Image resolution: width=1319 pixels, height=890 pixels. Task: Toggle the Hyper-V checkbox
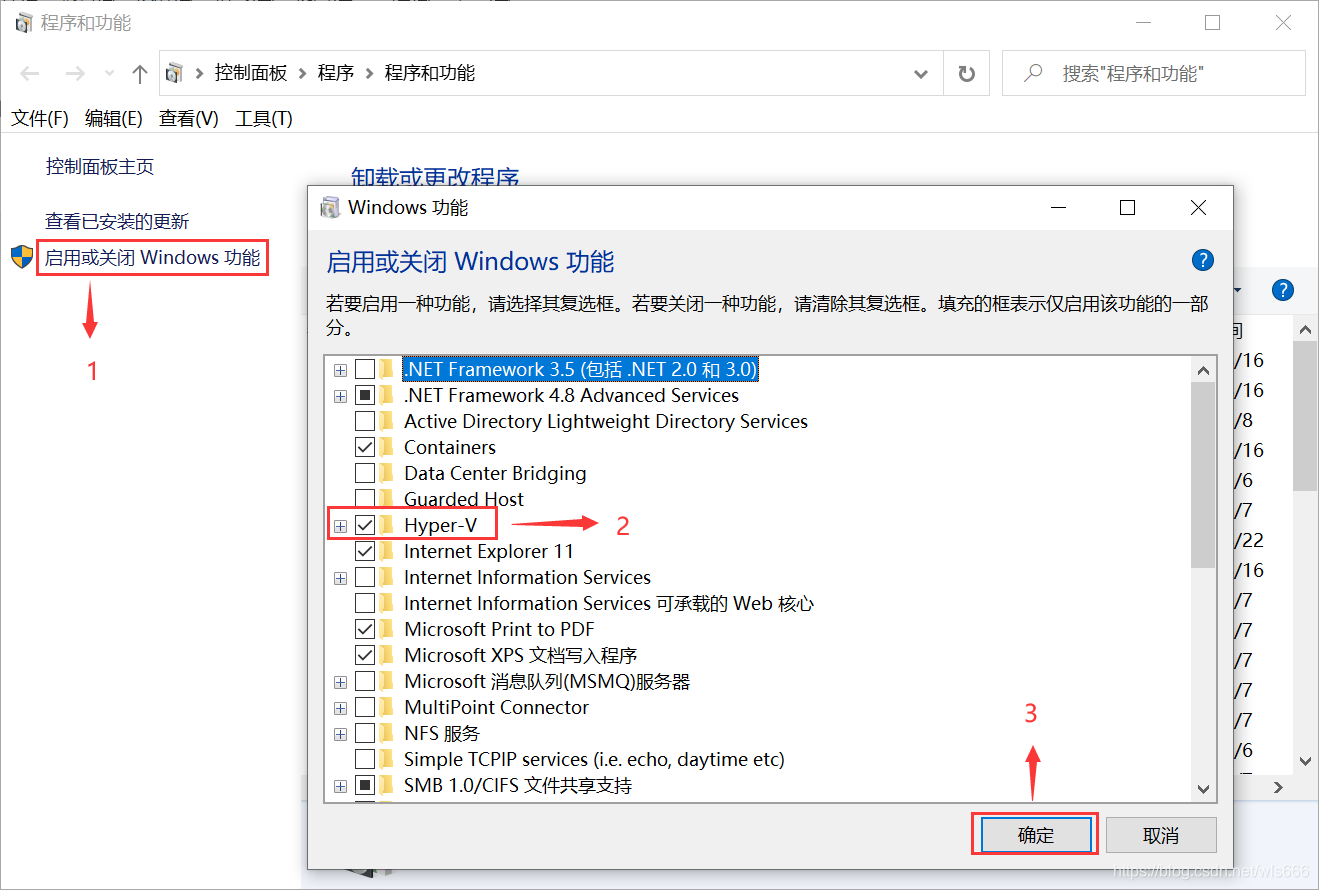click(x=365, y=525)
